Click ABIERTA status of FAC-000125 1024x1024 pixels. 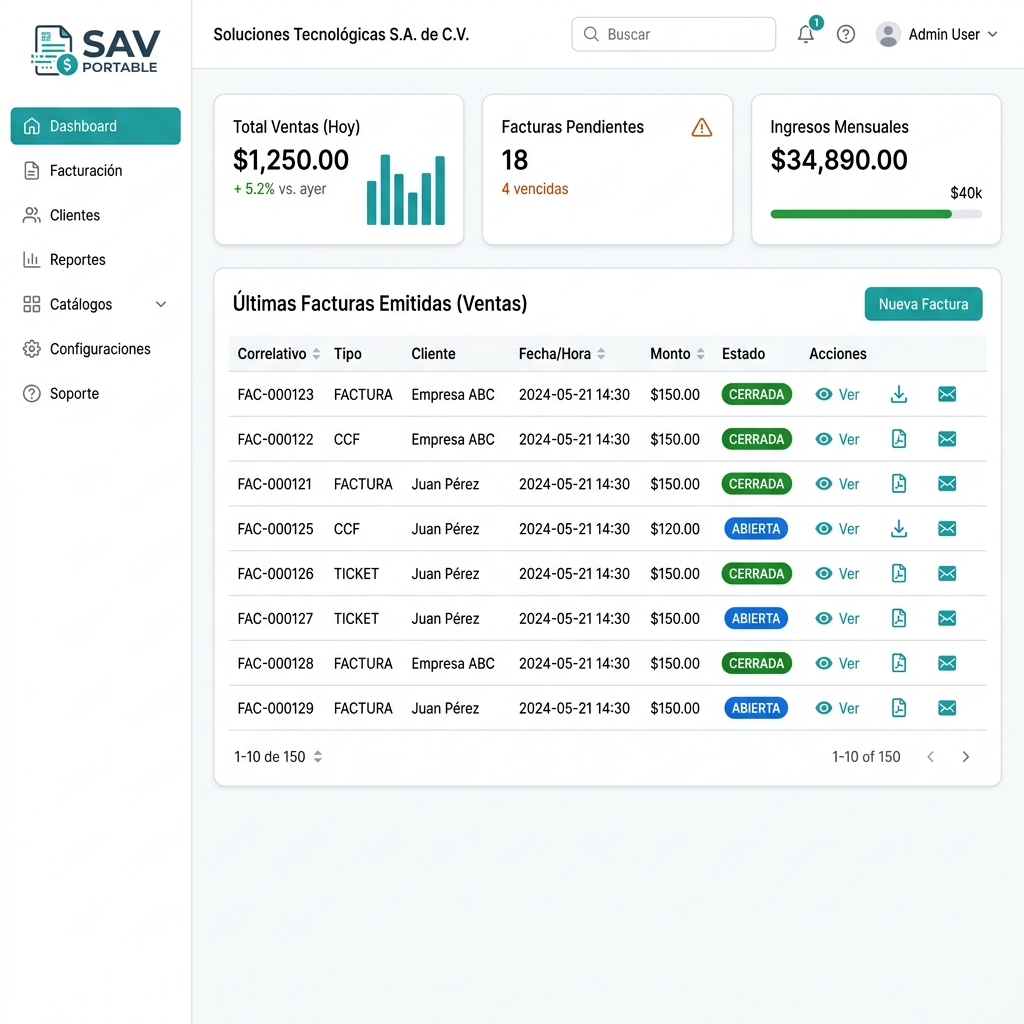[x=756, y=528]
